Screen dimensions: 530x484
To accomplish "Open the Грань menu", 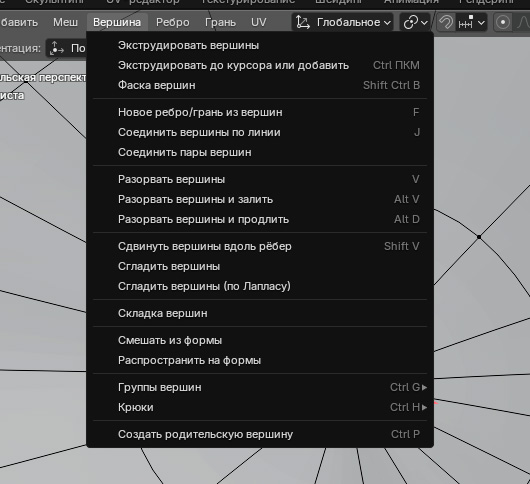I will pos(220,22).
